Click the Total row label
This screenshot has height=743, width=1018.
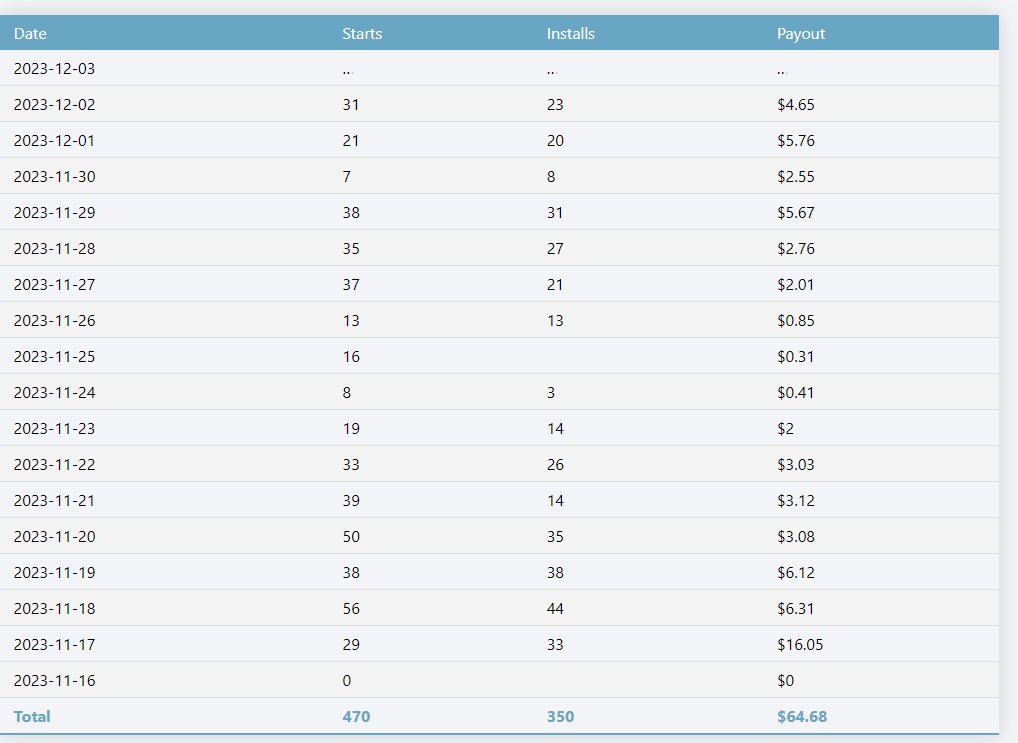[32, 717]
